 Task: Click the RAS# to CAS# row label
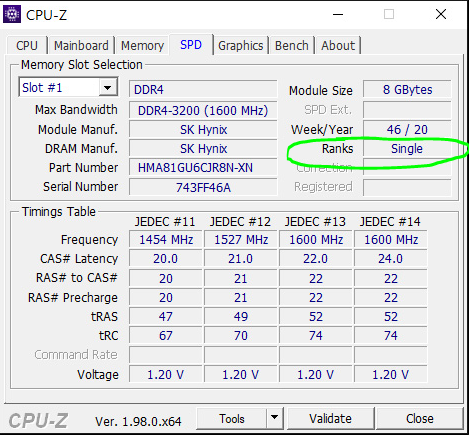coord(77,278)
